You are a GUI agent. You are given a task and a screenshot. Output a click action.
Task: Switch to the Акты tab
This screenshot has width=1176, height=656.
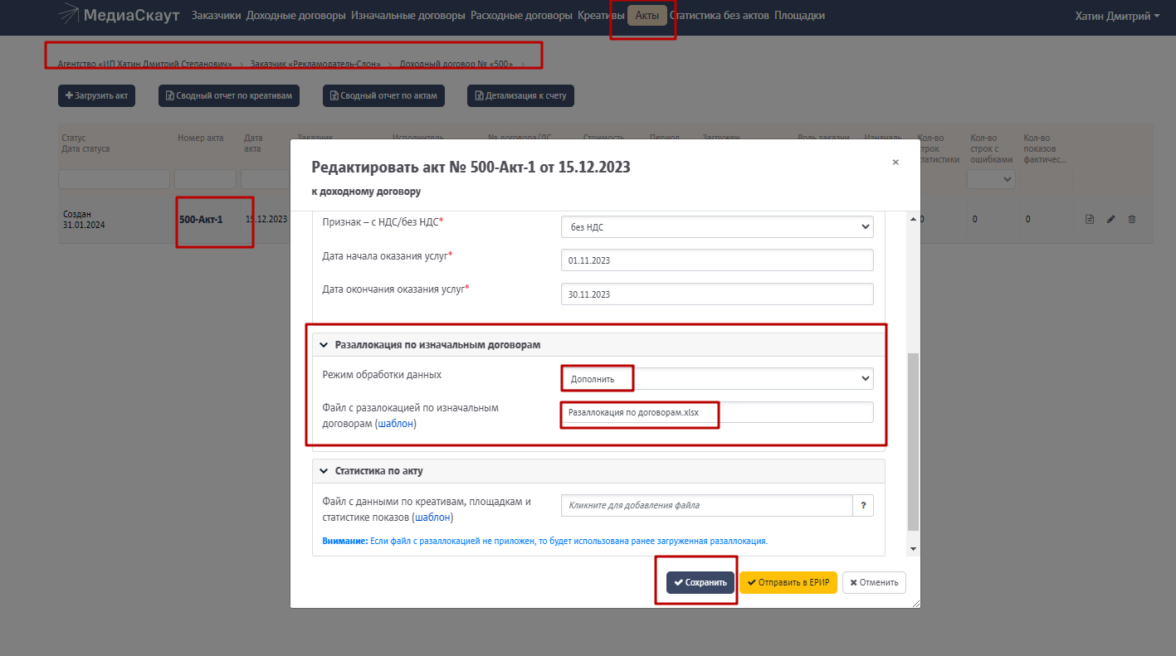[x=646, y=15]
